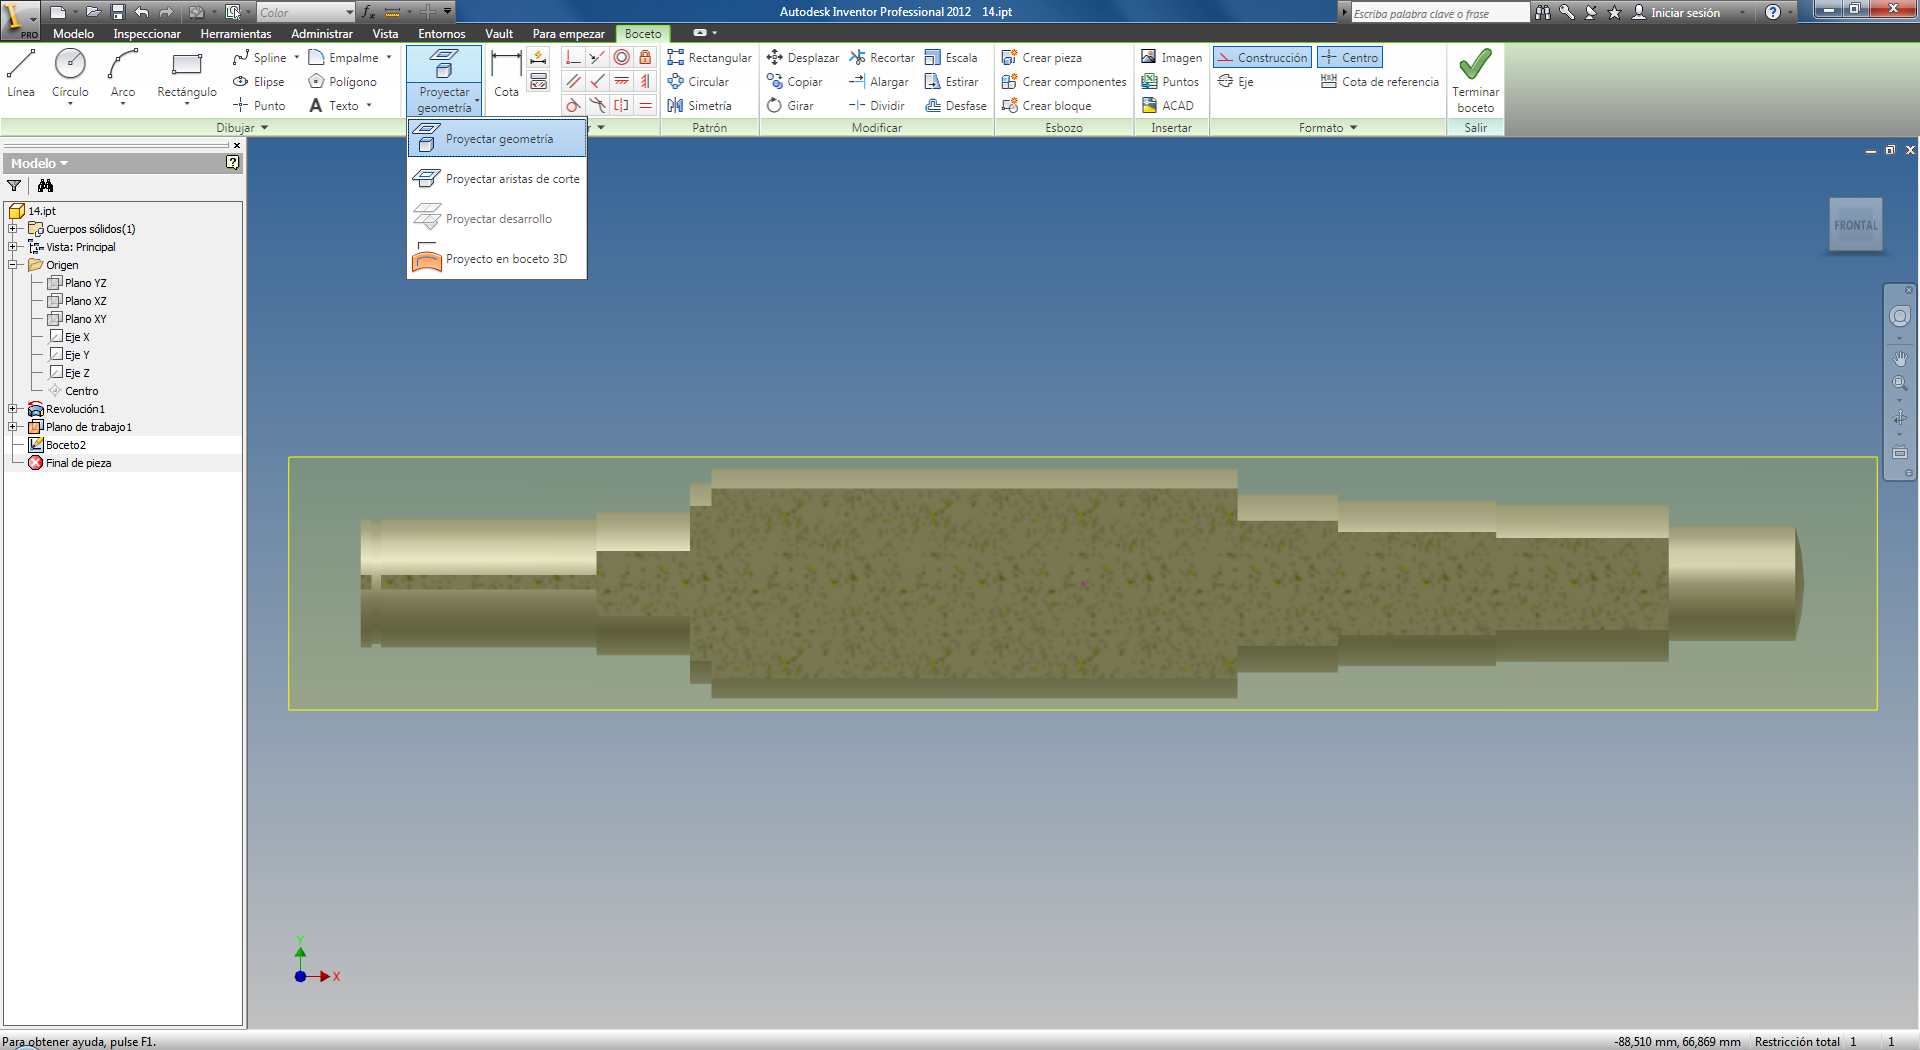Insert ACAD file
The width and height of the screenshot is (1920, 1050).
(1168, 106)
